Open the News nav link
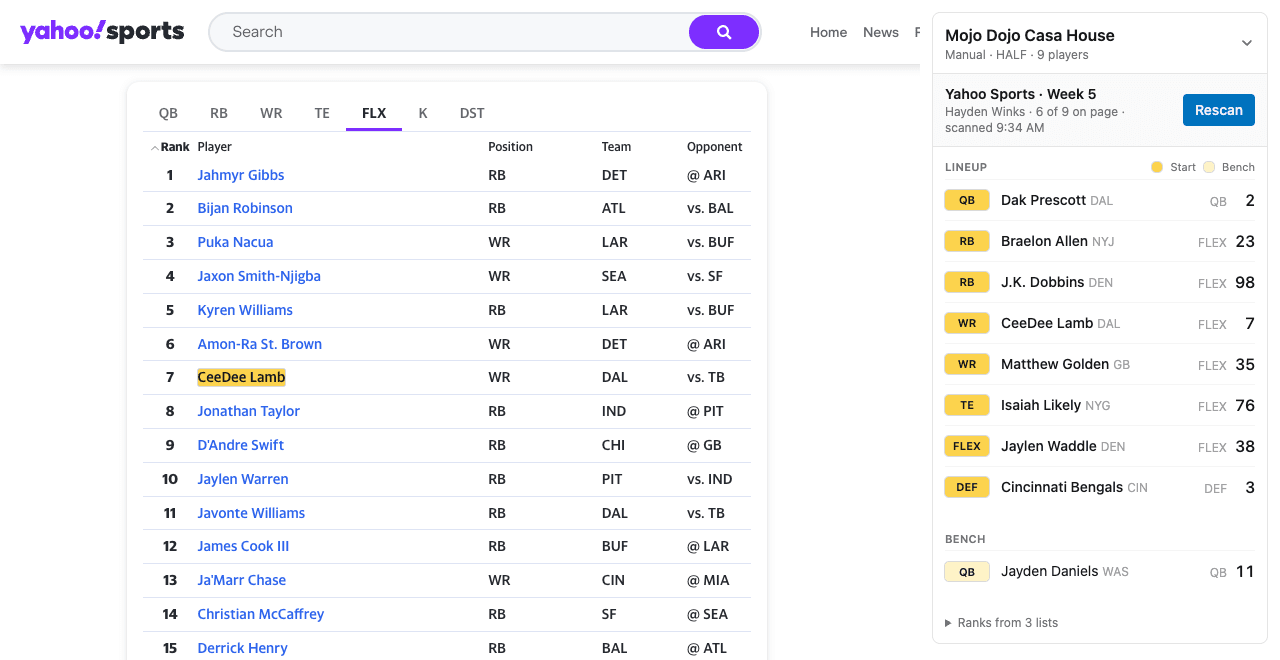The image size is (1280, 660). (x=881, y=32)
